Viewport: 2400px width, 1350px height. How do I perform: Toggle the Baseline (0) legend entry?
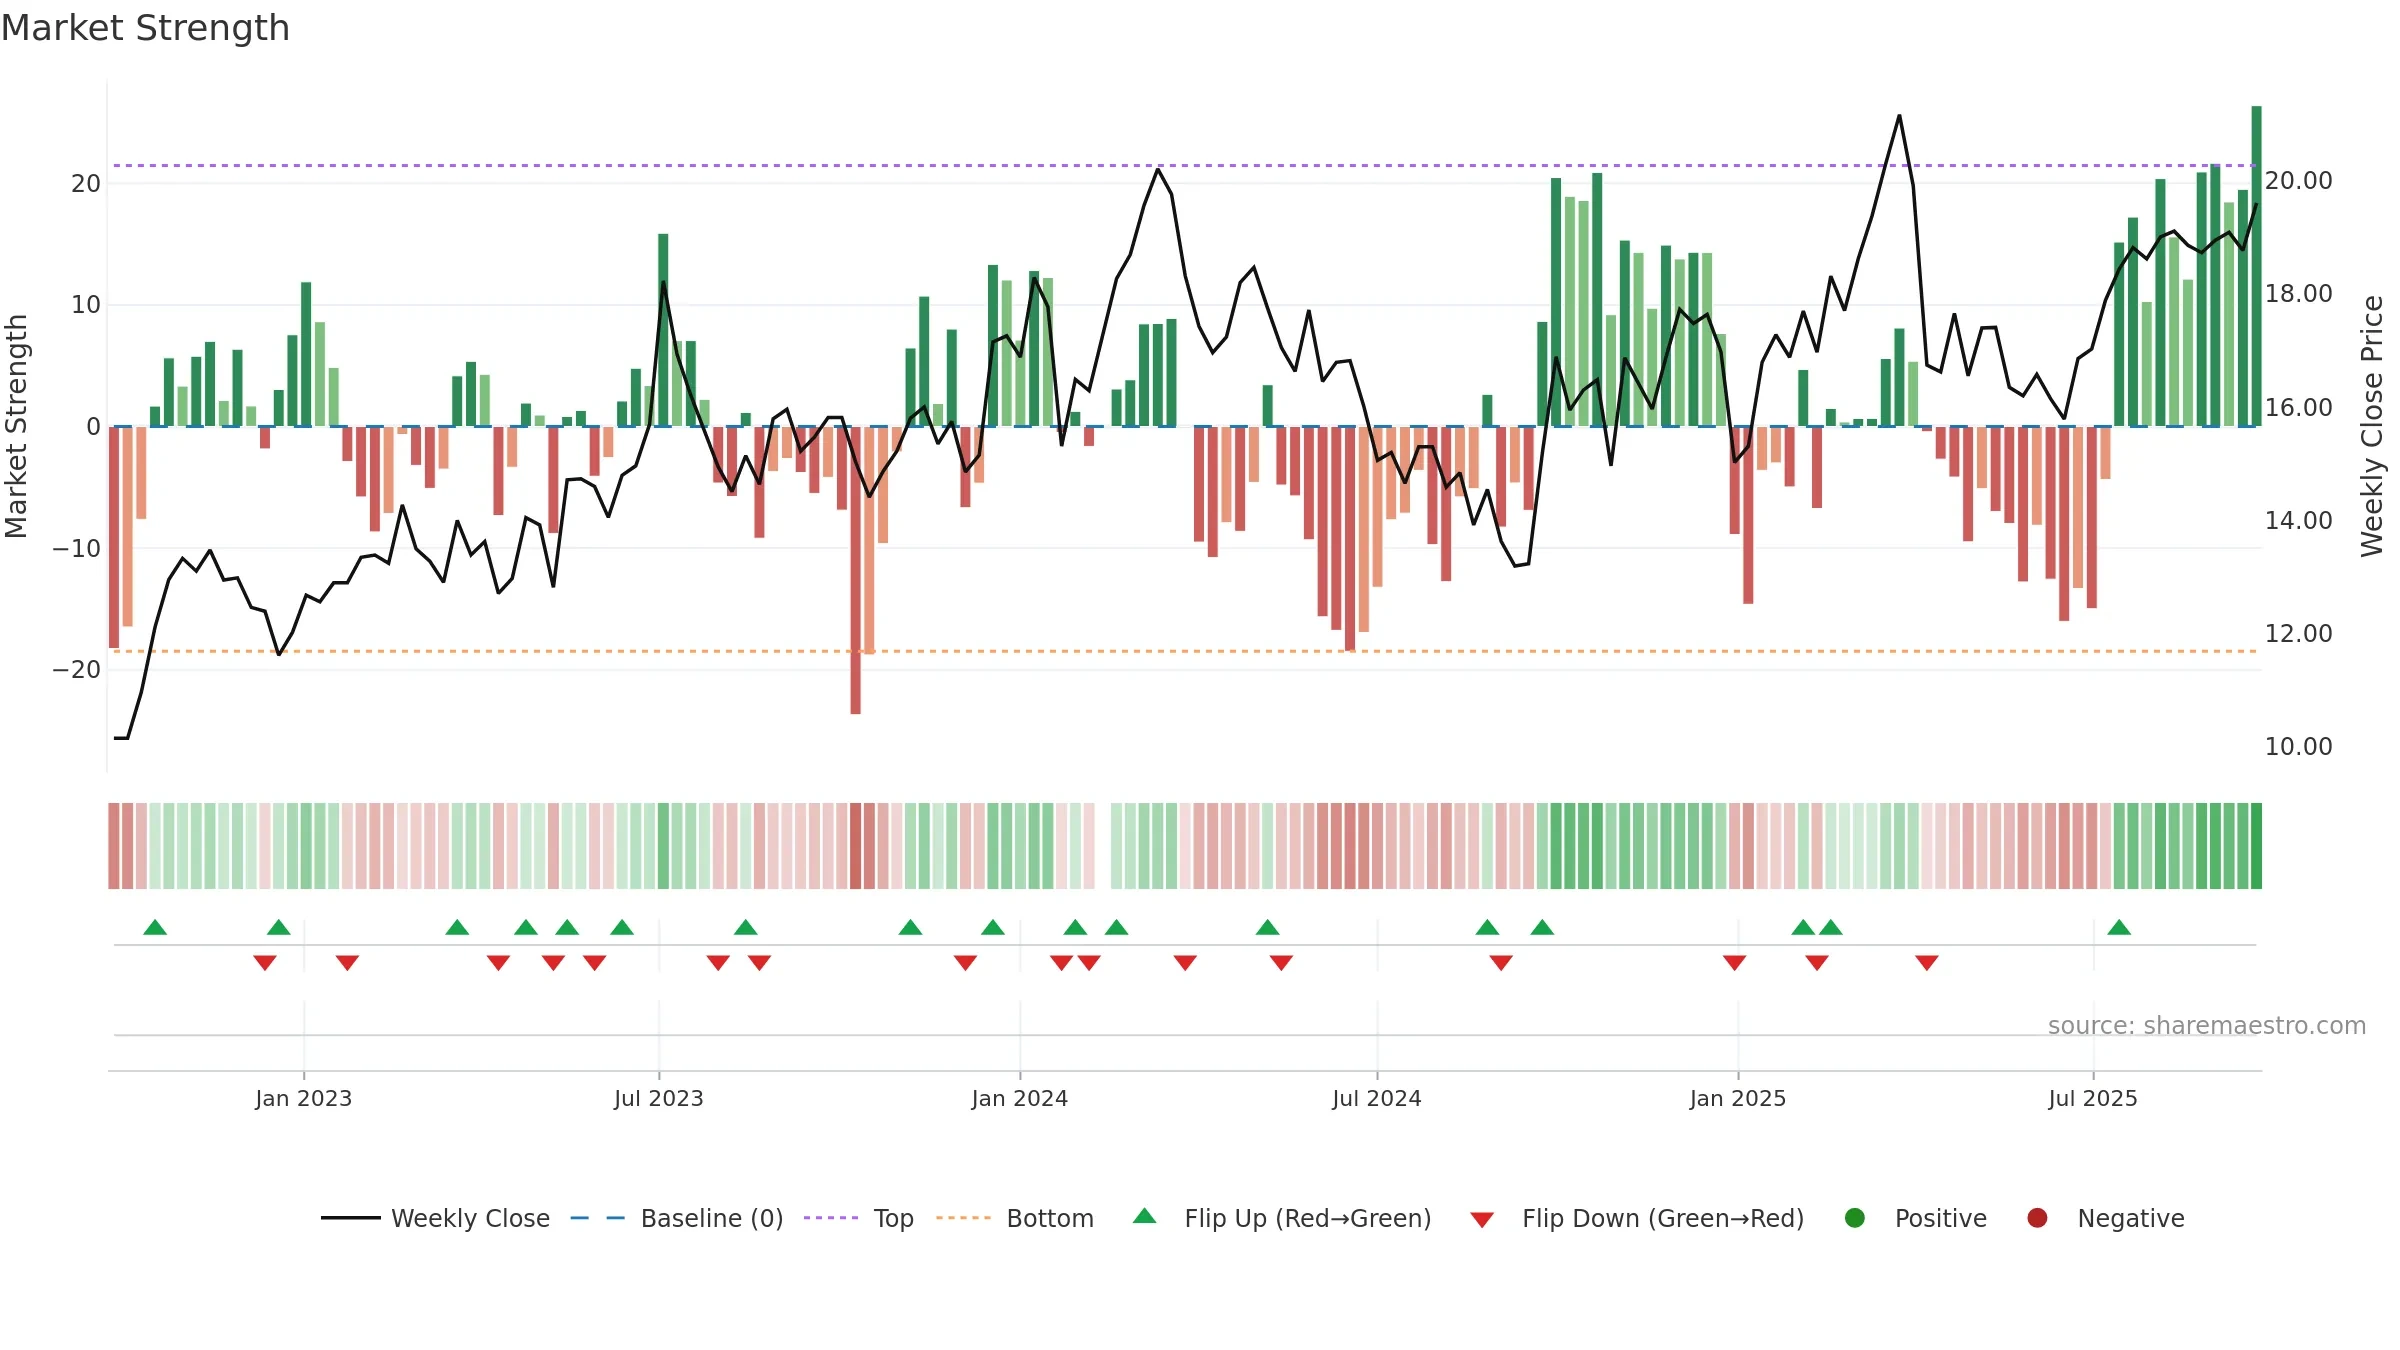pyautogui.click(x=677, y=1218)
